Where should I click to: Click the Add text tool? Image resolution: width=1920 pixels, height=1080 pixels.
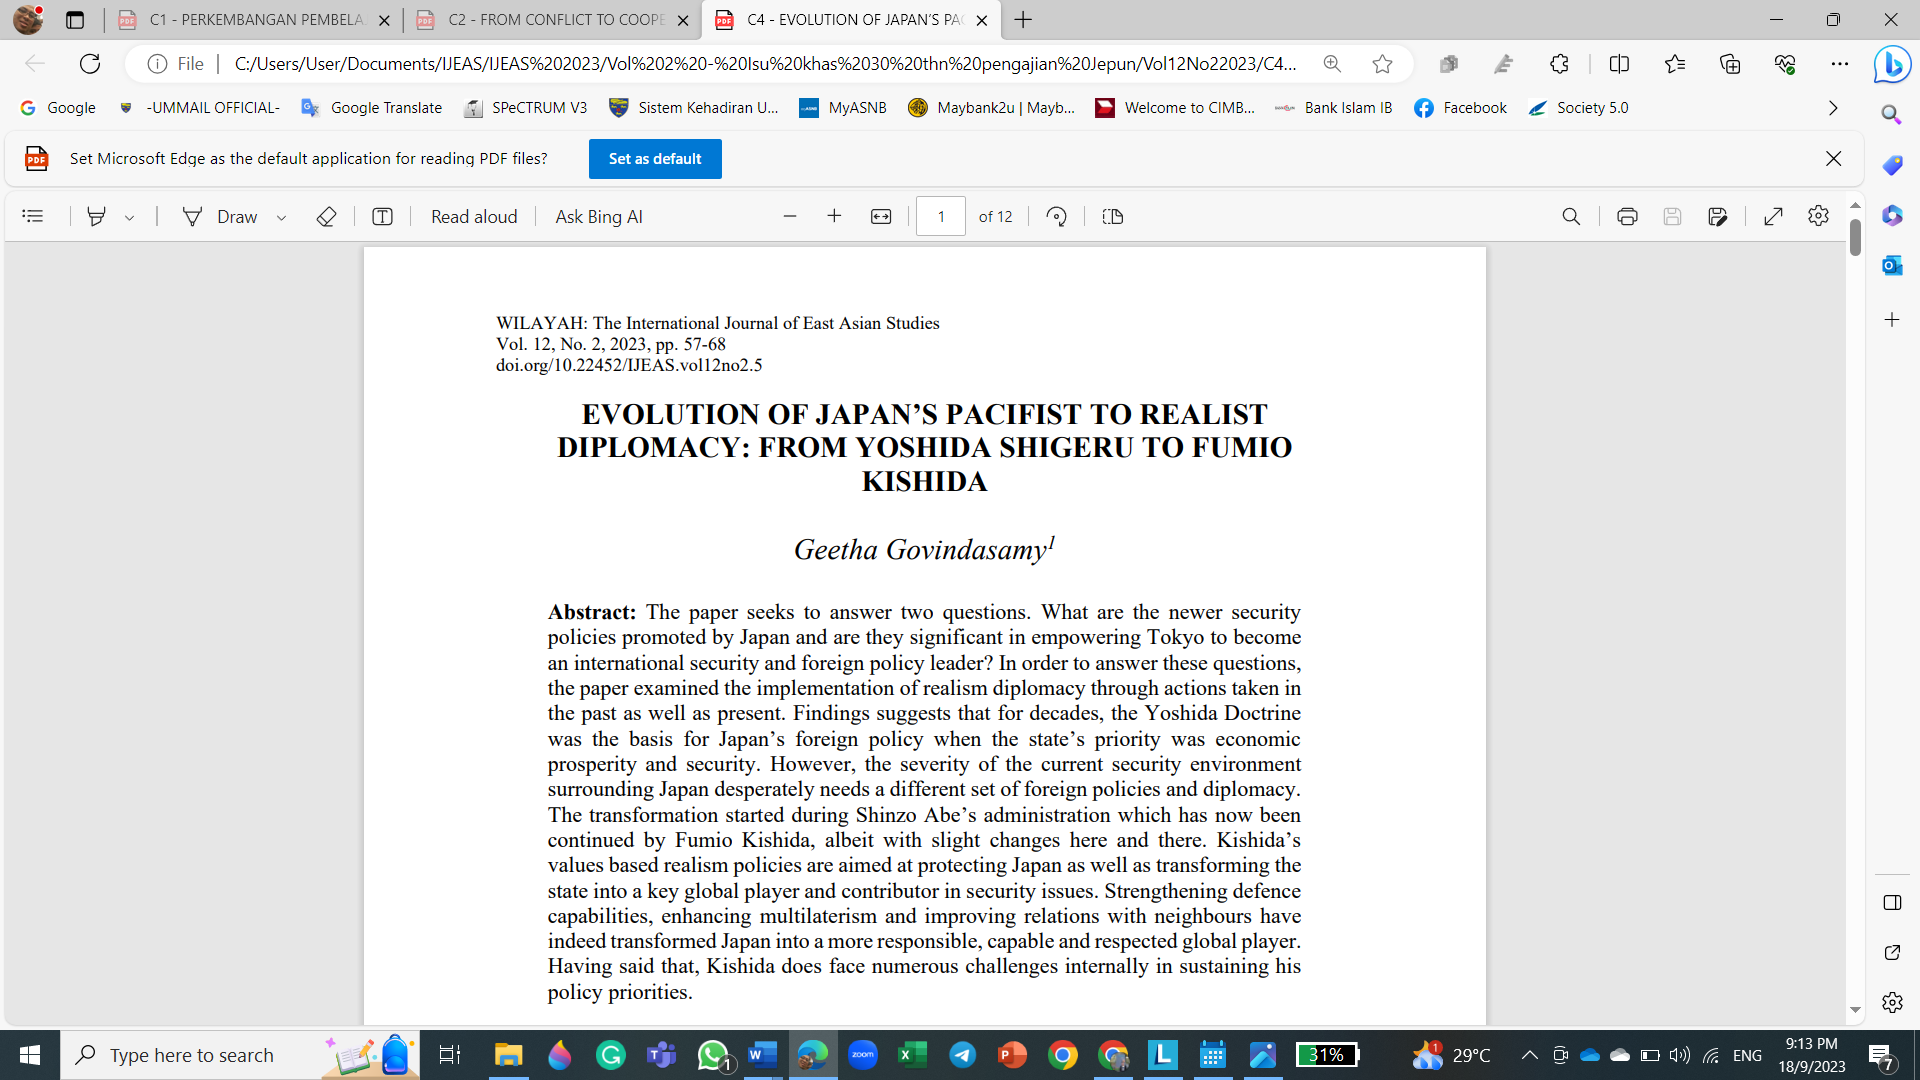point(382,216)
